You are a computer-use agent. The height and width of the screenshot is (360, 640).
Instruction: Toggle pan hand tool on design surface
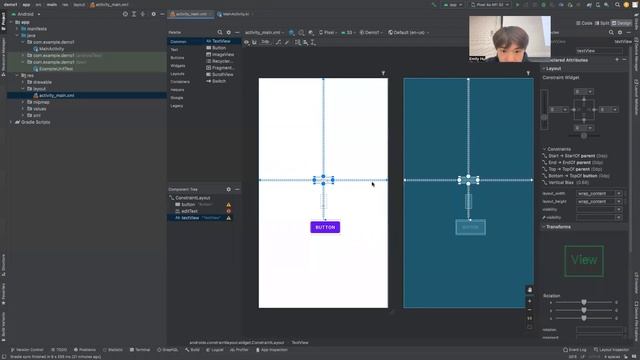(530, 290)
